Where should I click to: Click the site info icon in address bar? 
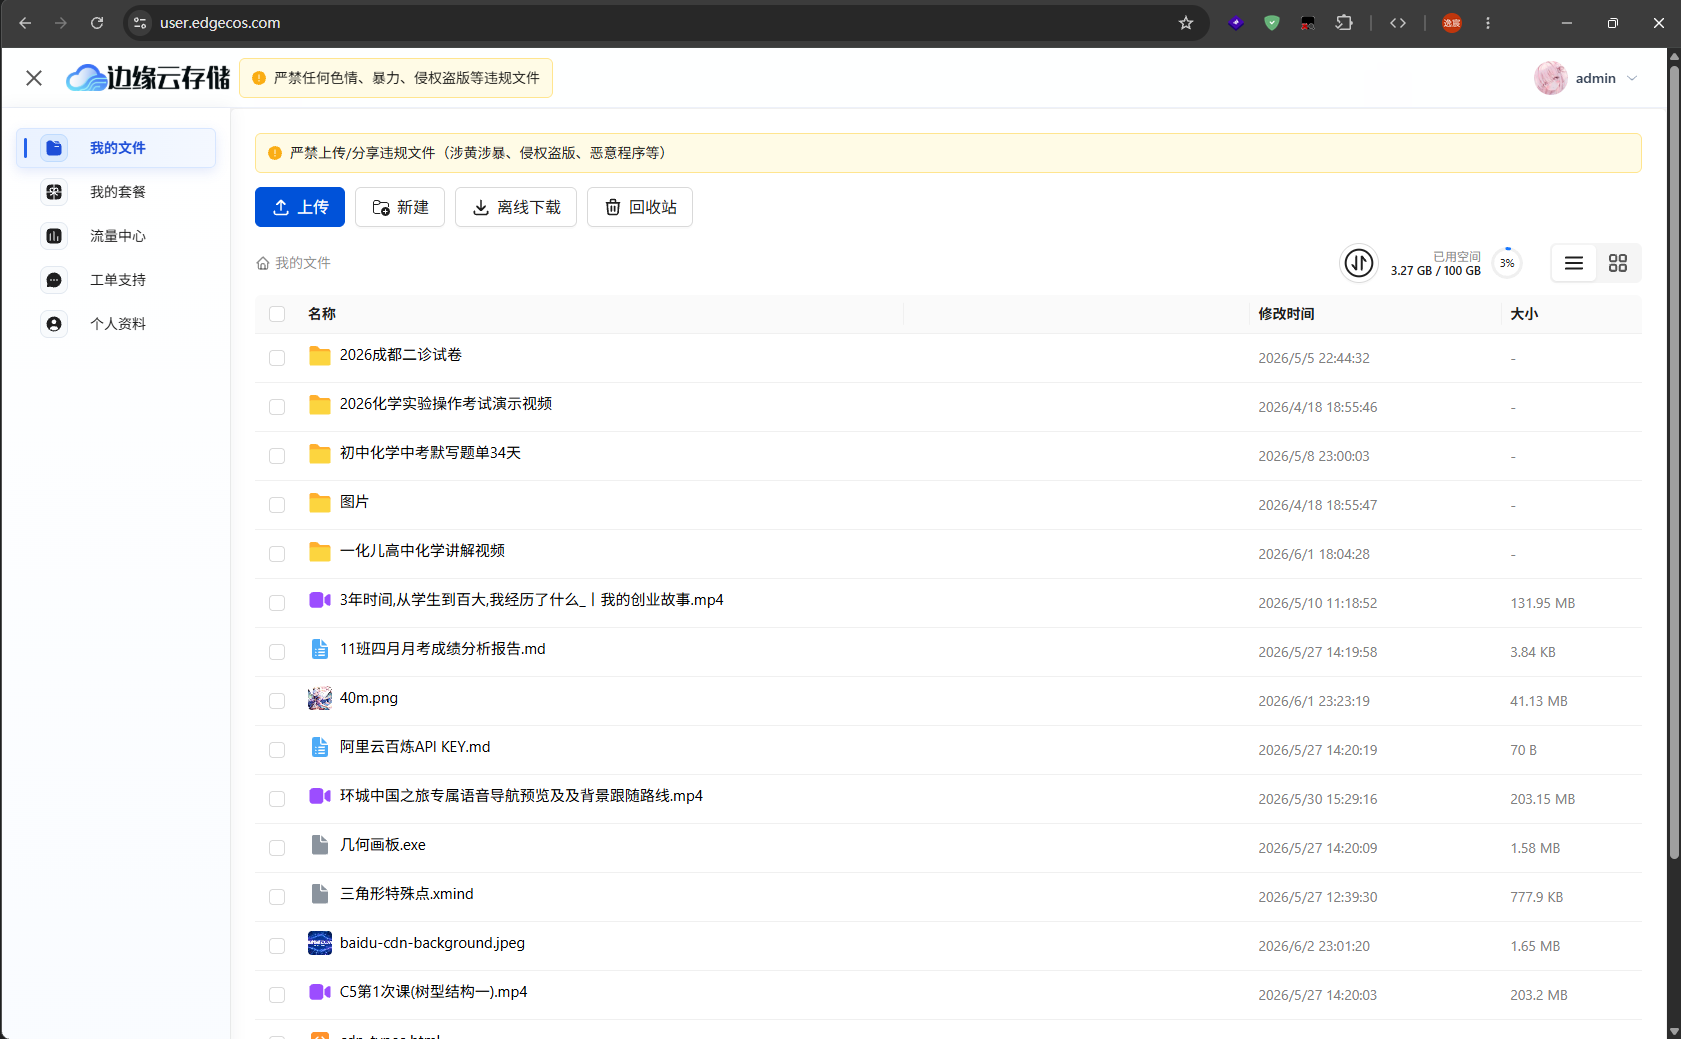pos(141,23)
